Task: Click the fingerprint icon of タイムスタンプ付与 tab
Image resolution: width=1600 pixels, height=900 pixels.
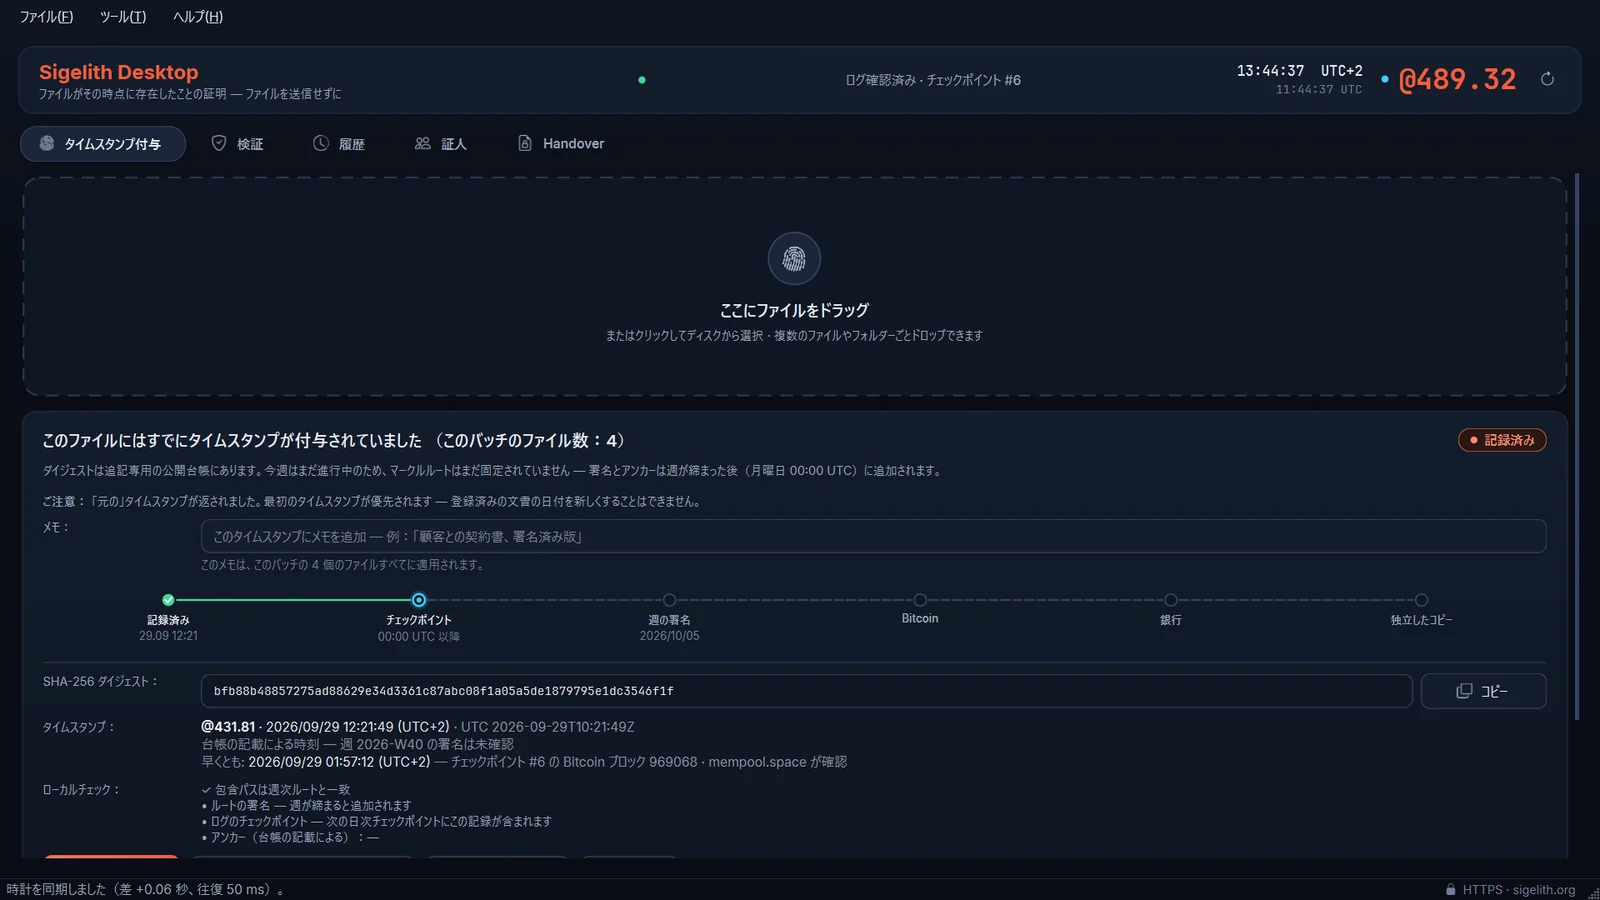Action: [x=47, y=143]
